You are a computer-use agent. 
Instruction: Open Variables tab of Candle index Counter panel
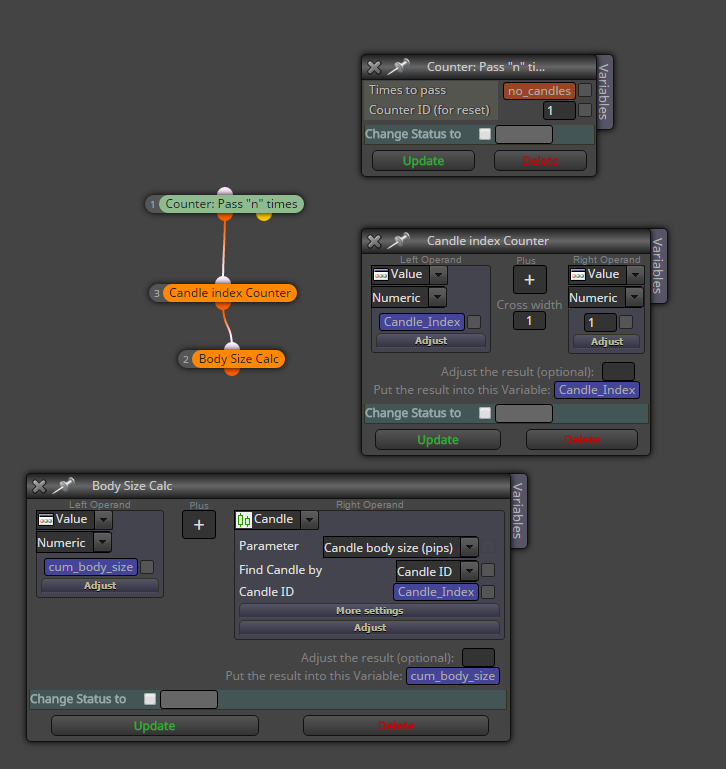[x=658, y=265]
